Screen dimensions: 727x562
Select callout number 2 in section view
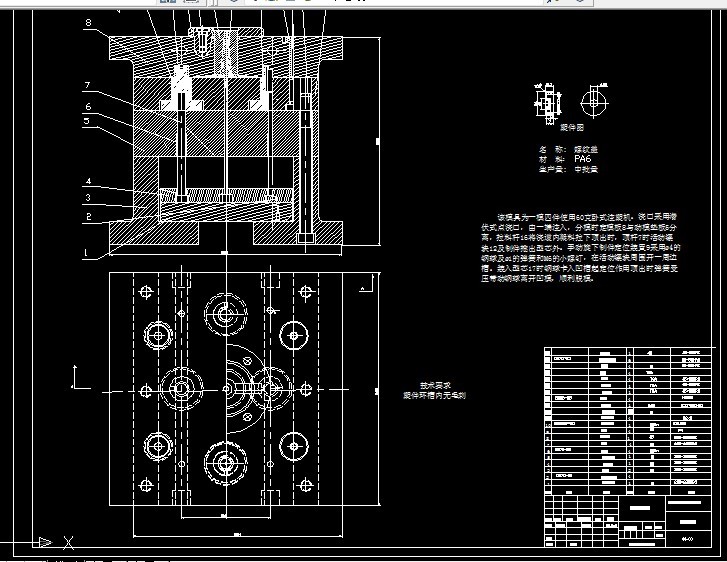89,216
